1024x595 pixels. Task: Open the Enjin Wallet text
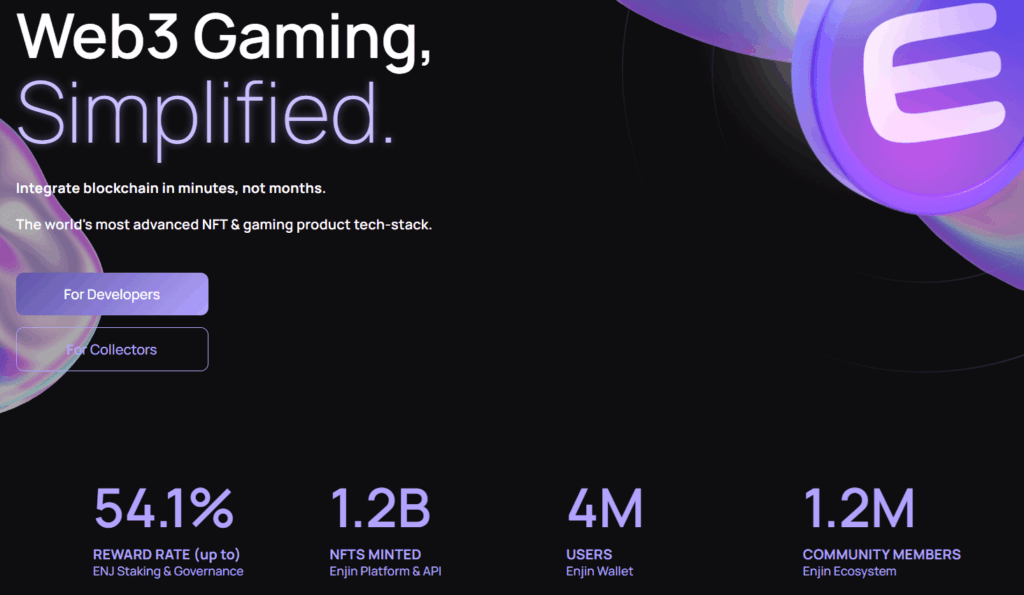[x=600, y=571]
